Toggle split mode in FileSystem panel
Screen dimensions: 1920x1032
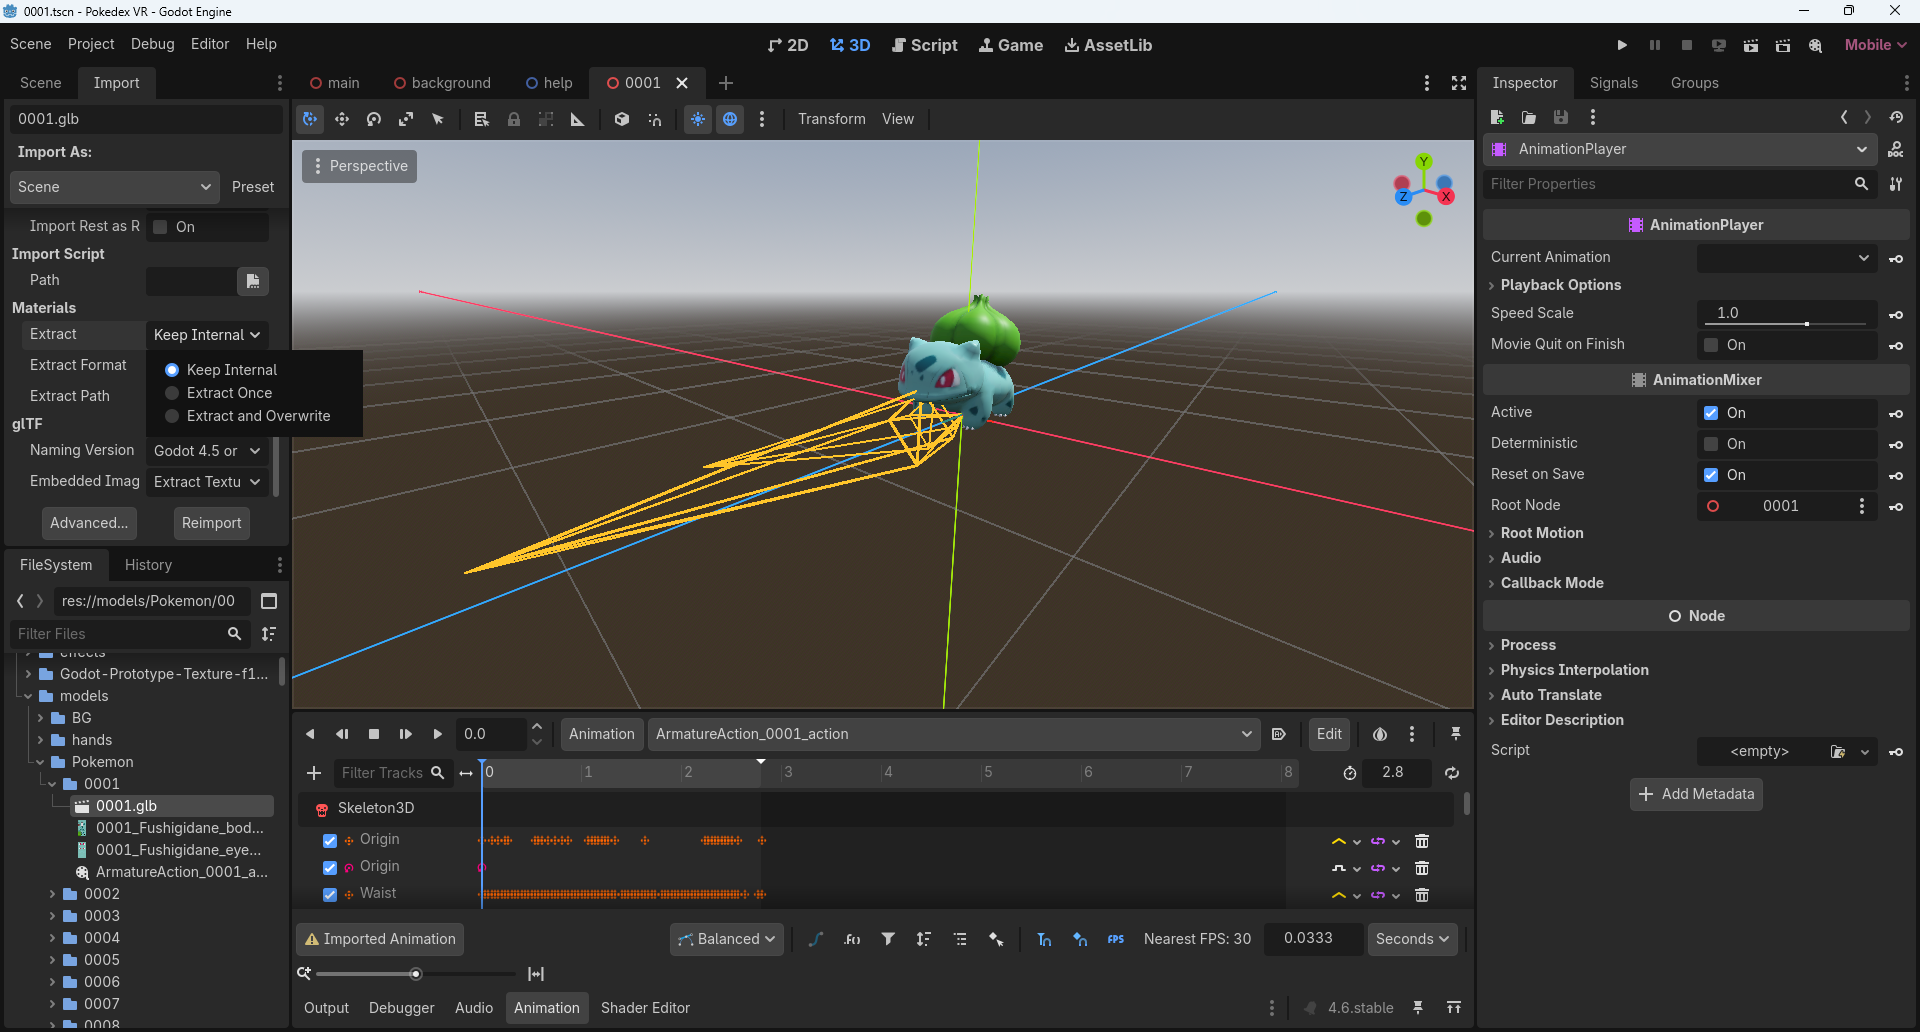click(269, 601)
